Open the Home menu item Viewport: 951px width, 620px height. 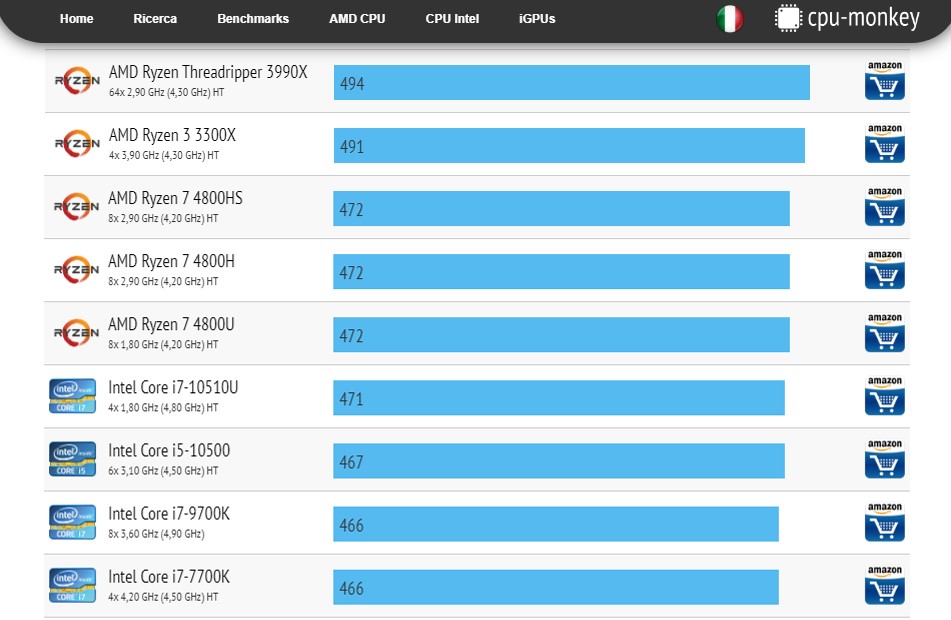coord(76,19)
